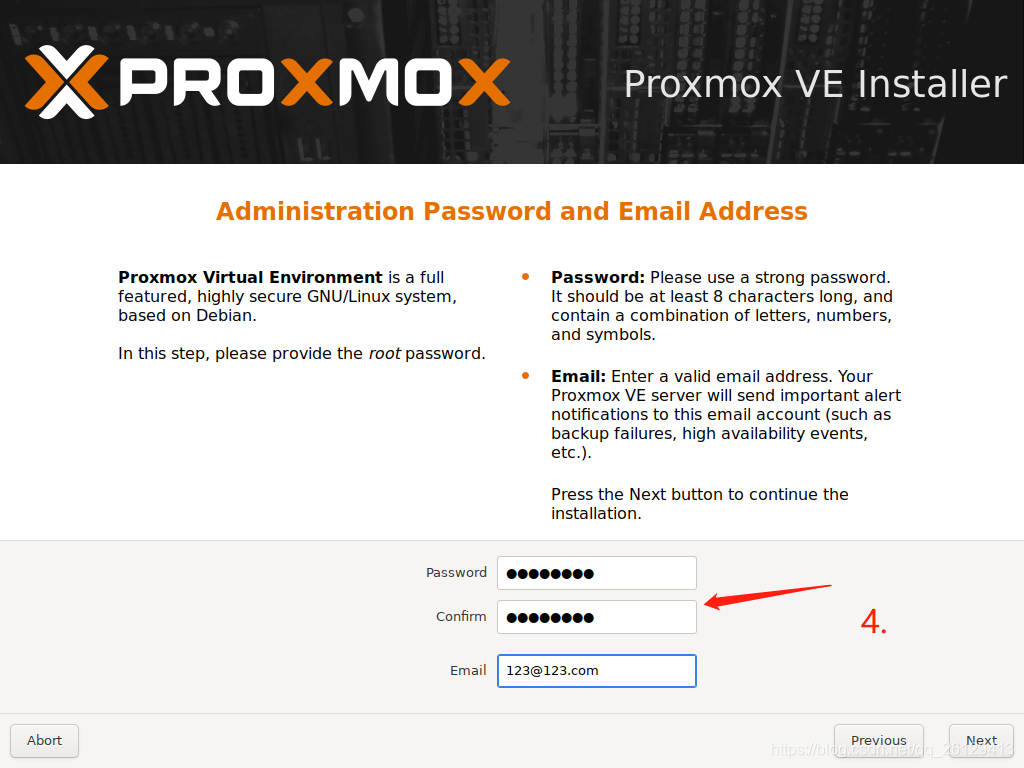The image size is (1024, 768).
Task: Click the PROXMOX wordmark in banner
Action: point(315,82)
